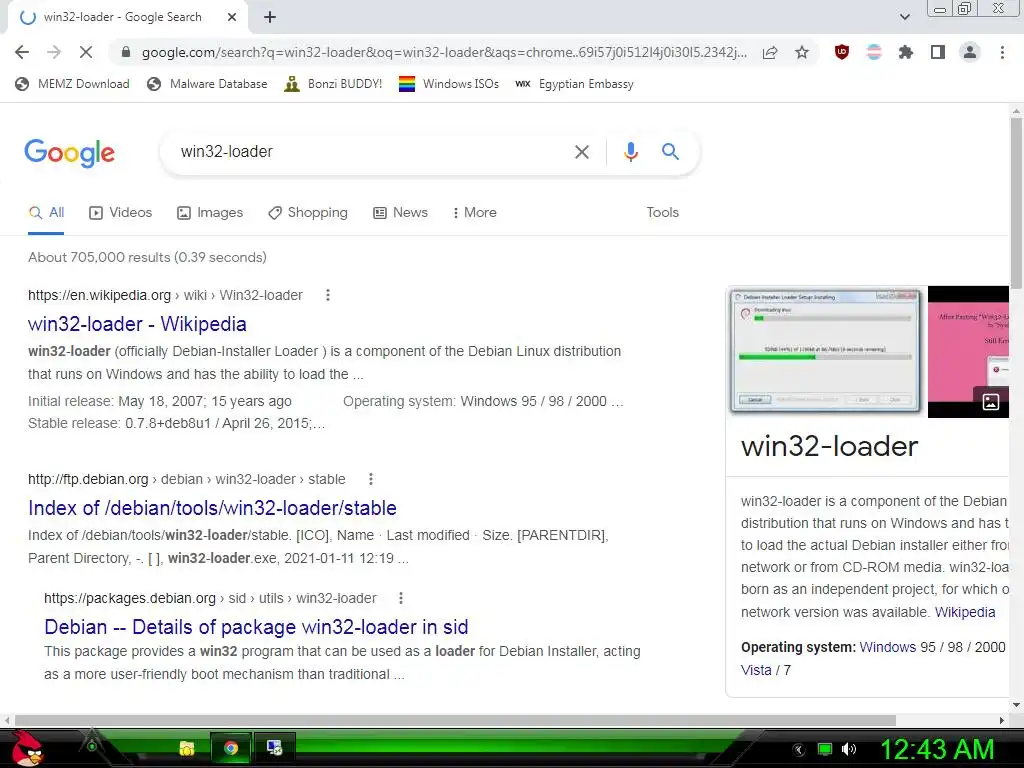Click the vertical scrollbar thumb
This screenshot has height=768, width=1024.
pyautogui.click(x=1016, y=202)
